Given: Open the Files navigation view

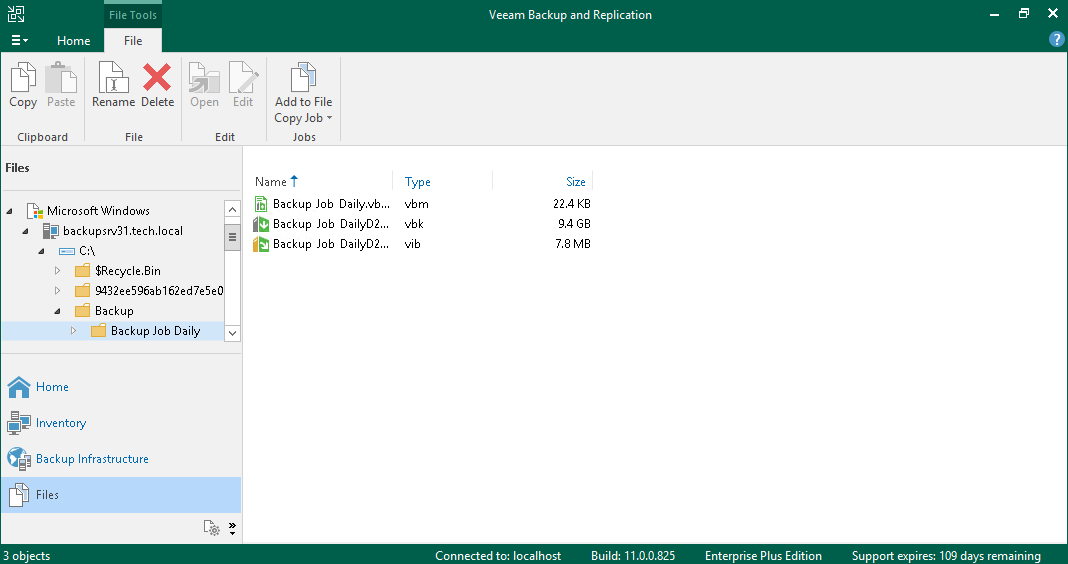Looking at the screenshot, I should pyautogui.click(x=121, y=495).
